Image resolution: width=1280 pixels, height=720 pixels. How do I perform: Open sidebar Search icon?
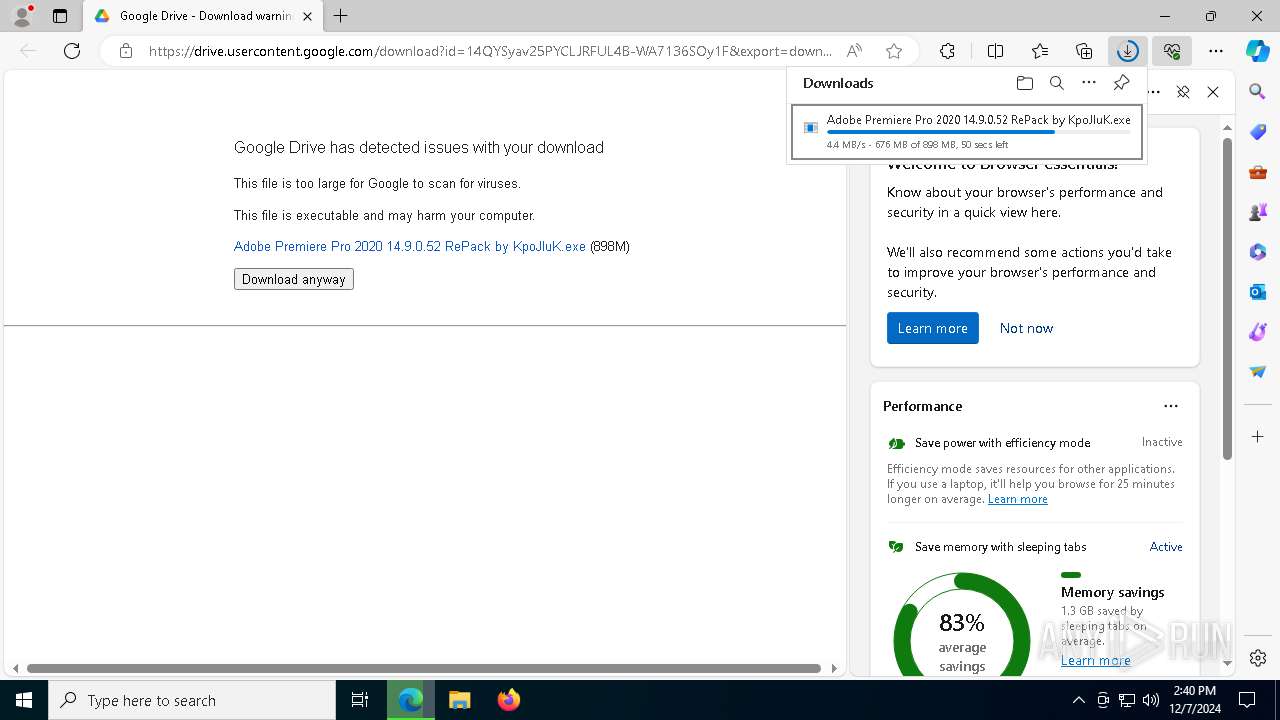(x=1258, y=92)
